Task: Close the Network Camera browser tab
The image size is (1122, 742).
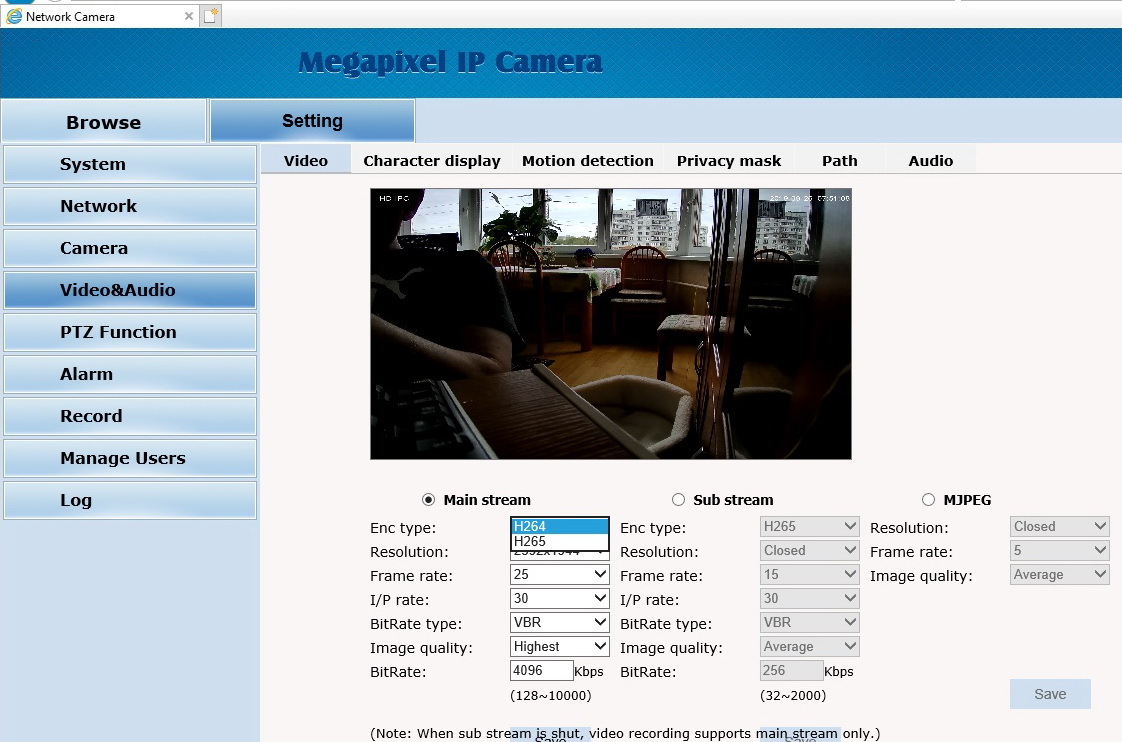Action: 189,16
